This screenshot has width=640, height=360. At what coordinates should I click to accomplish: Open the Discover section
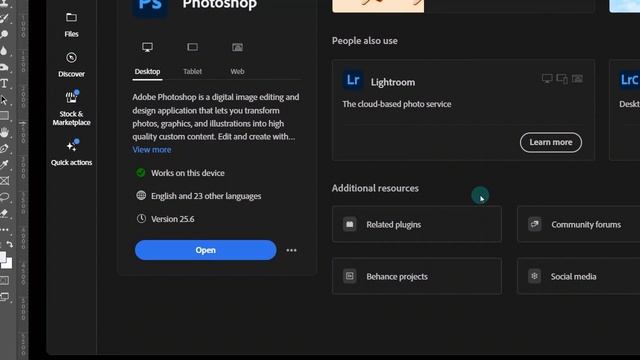coord(71,64)
